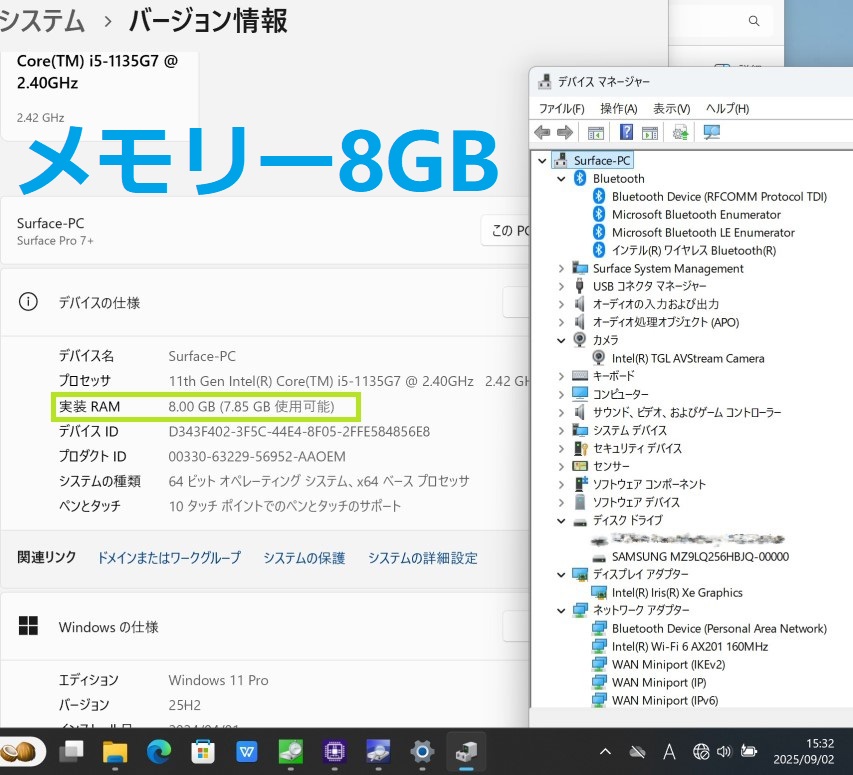
Task: Click the update driver toolbar icon
Action: 681,132
